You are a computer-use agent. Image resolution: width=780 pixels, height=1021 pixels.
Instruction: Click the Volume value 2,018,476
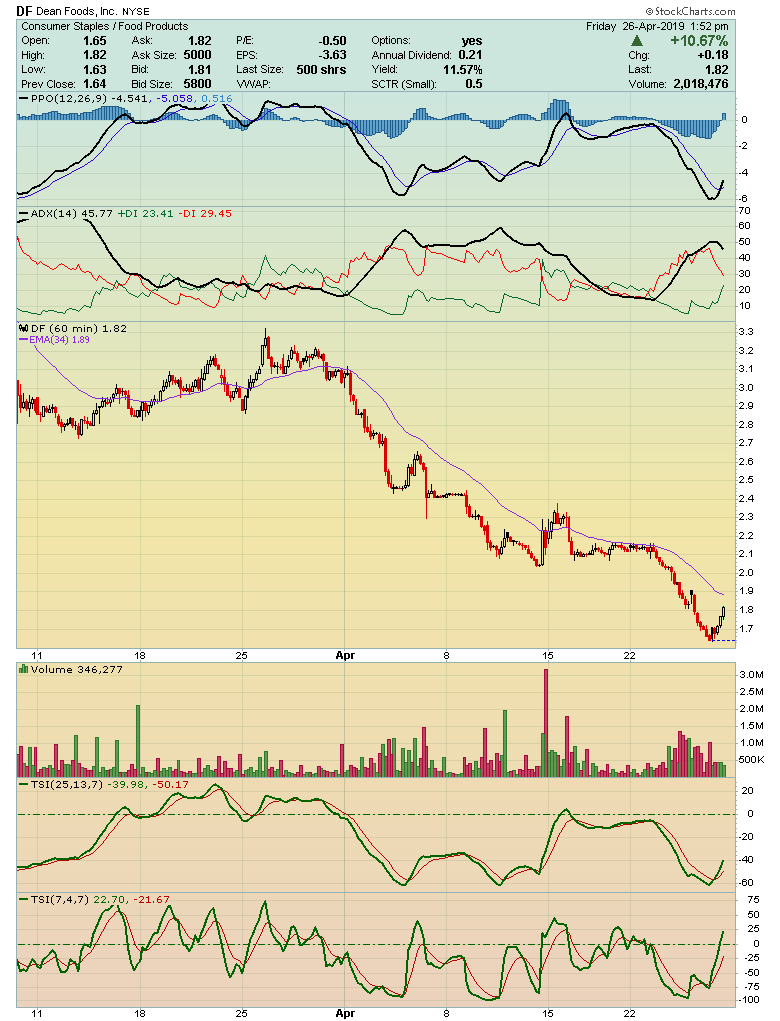701,84
